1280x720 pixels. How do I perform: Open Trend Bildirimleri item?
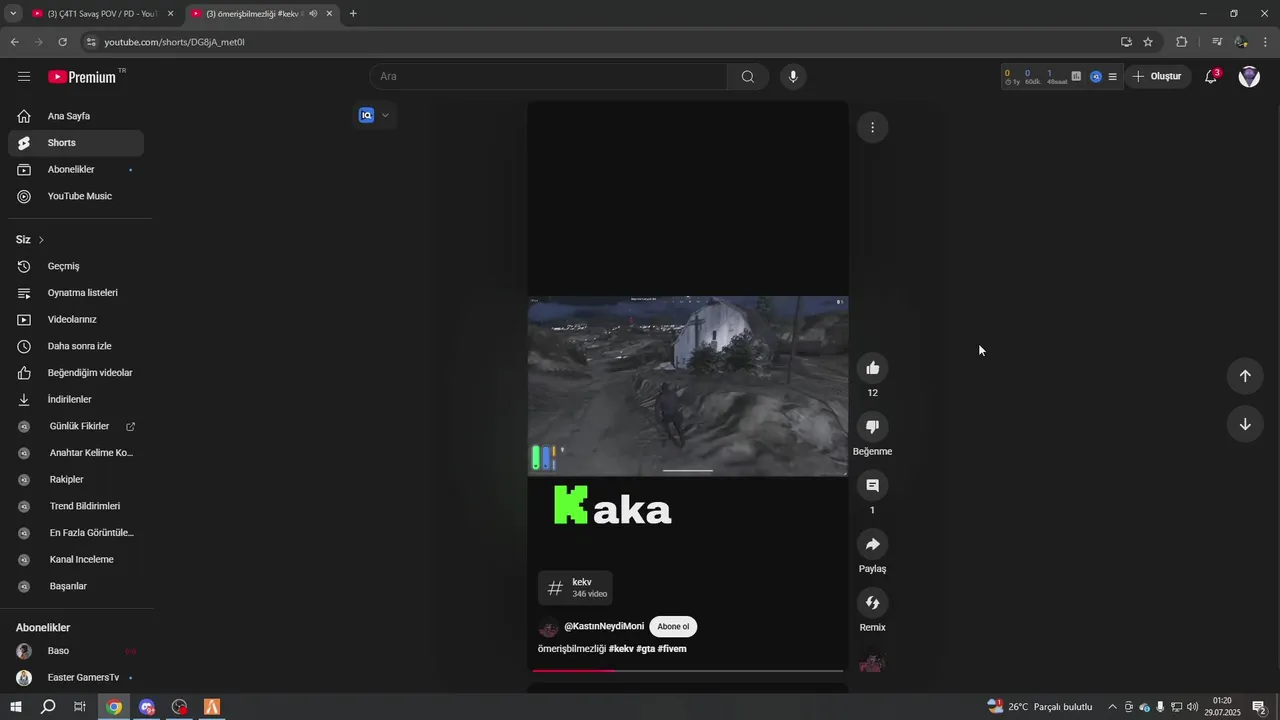76,506
